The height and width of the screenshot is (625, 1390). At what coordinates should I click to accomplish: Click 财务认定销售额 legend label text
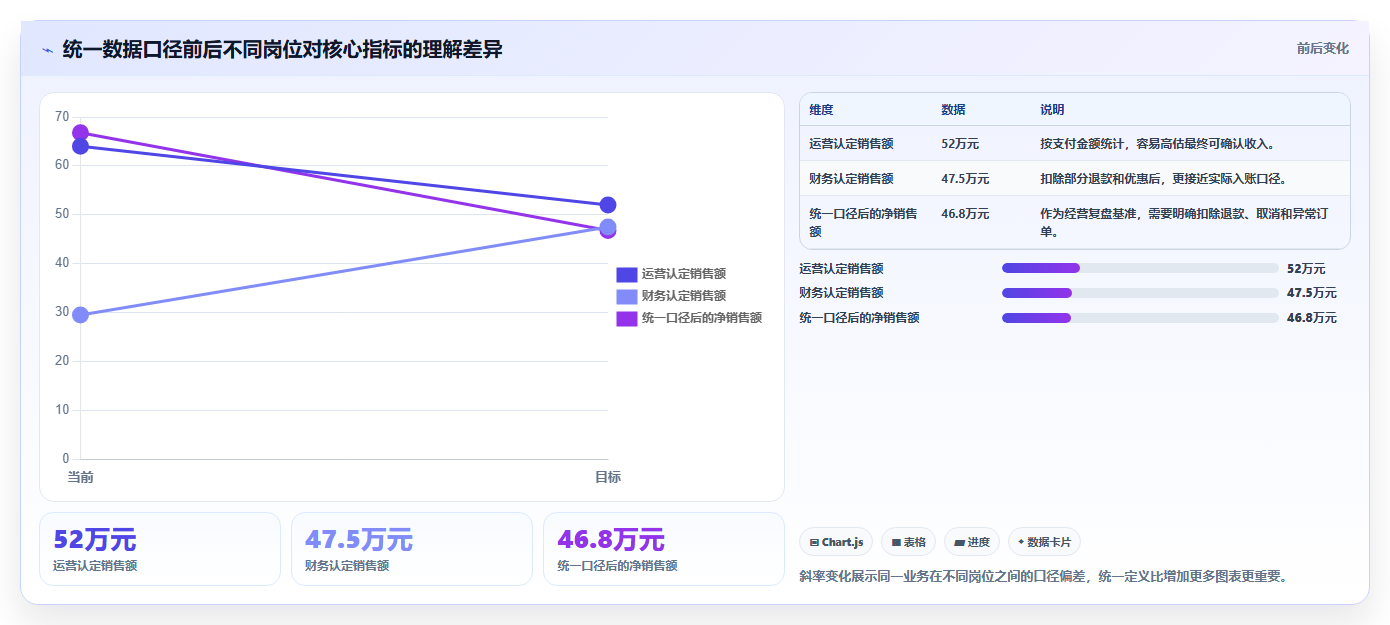click(x=683, y=296)
